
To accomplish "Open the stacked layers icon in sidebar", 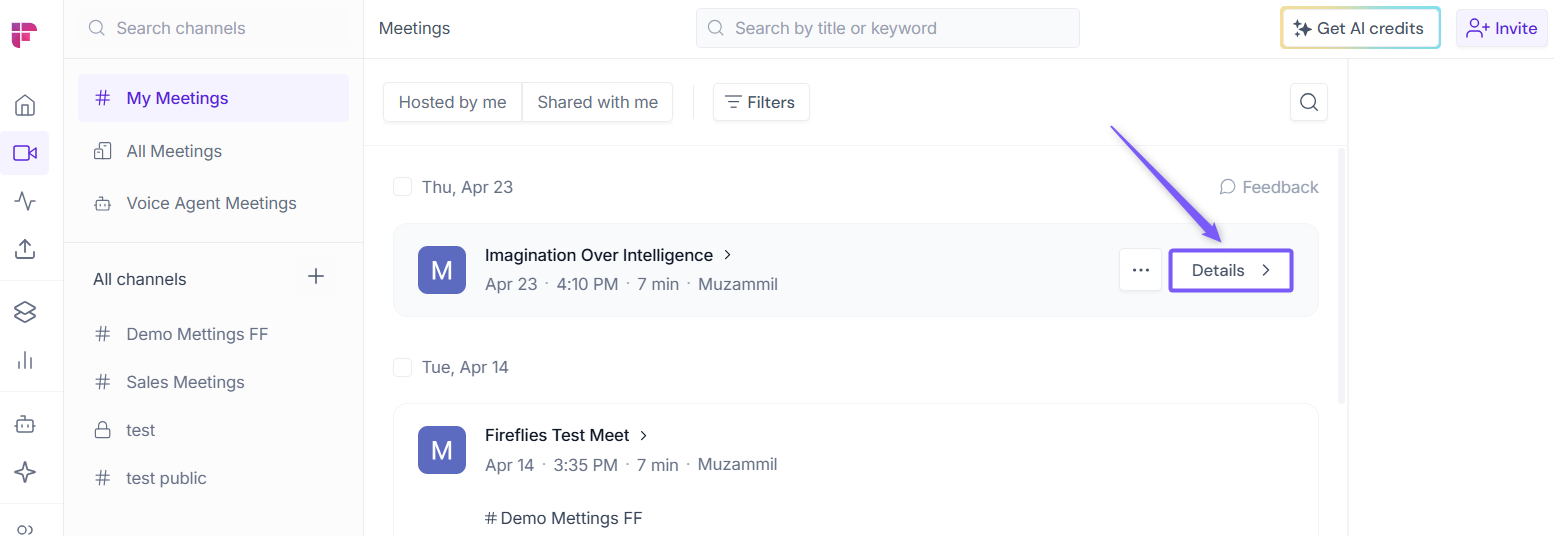I will 25,312.
